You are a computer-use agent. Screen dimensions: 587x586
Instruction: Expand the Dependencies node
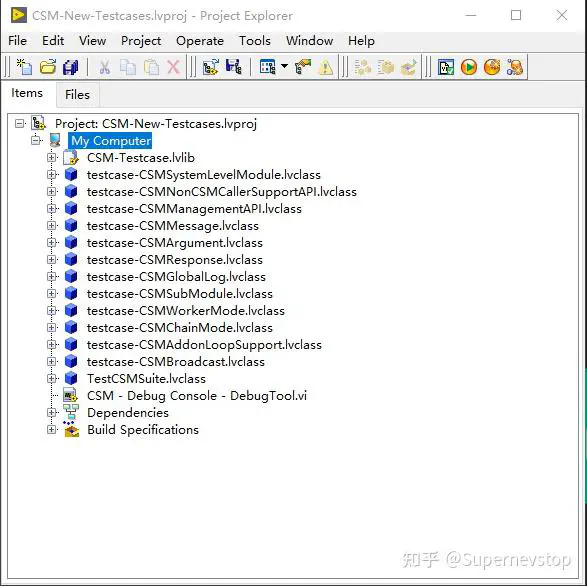(x=52, y=412)
